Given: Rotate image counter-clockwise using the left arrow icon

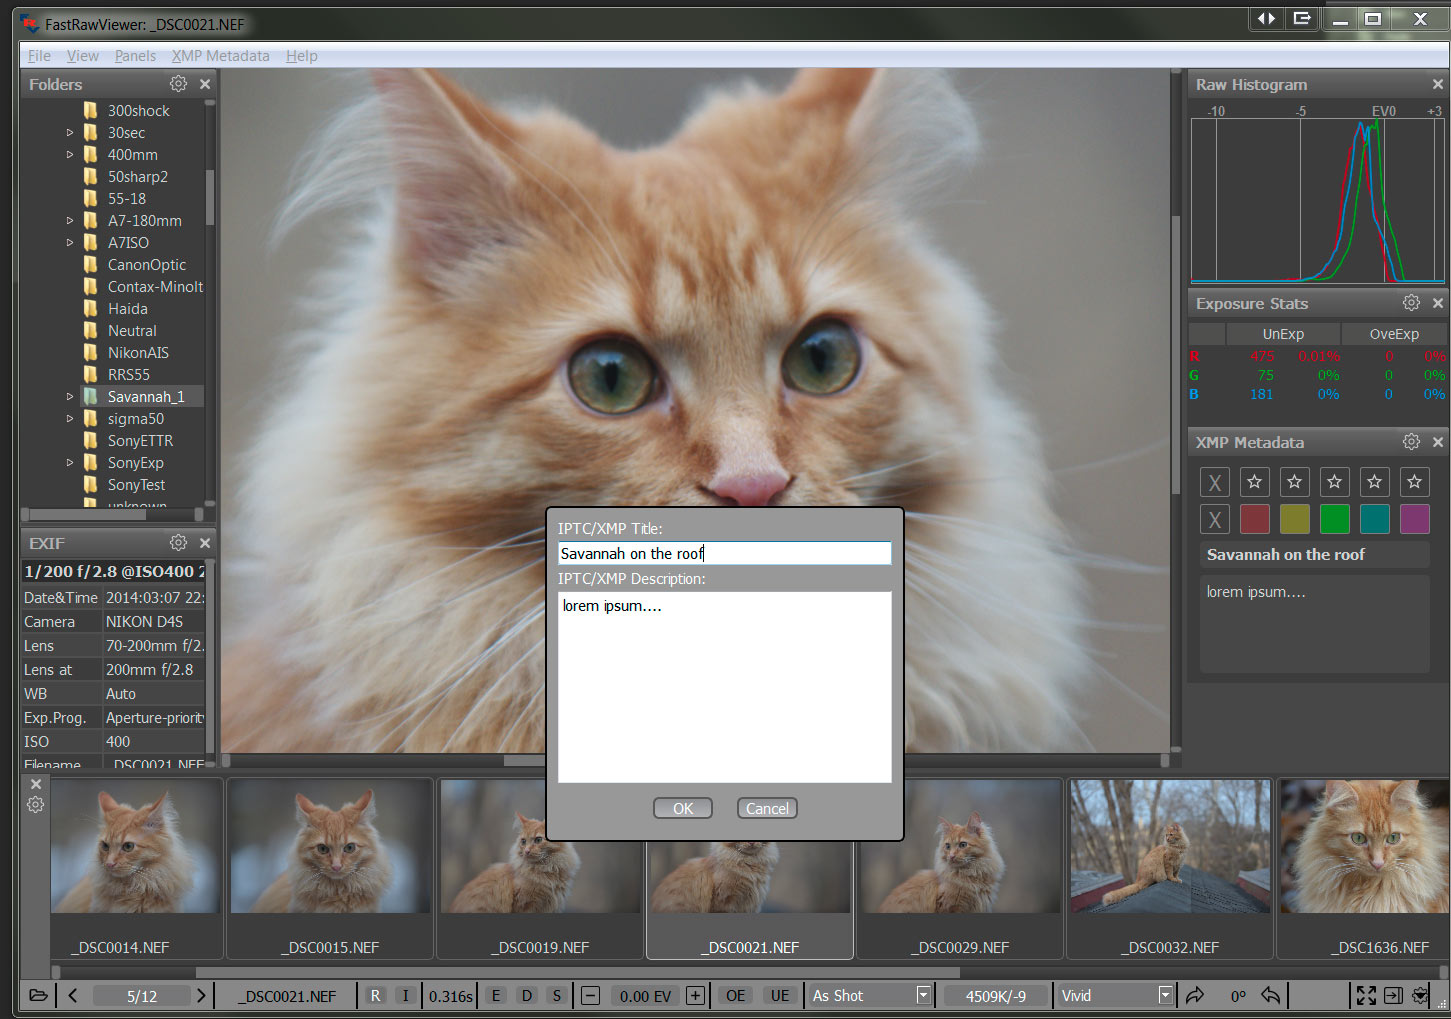Looking at the screenshot, I should click(1270, 995).
